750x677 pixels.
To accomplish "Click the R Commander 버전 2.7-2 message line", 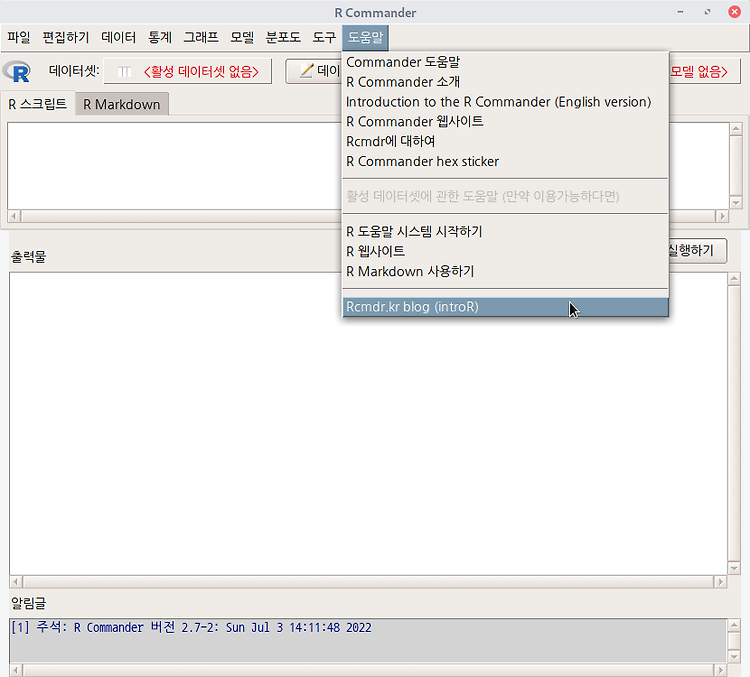I will click(x=191, y=627).
